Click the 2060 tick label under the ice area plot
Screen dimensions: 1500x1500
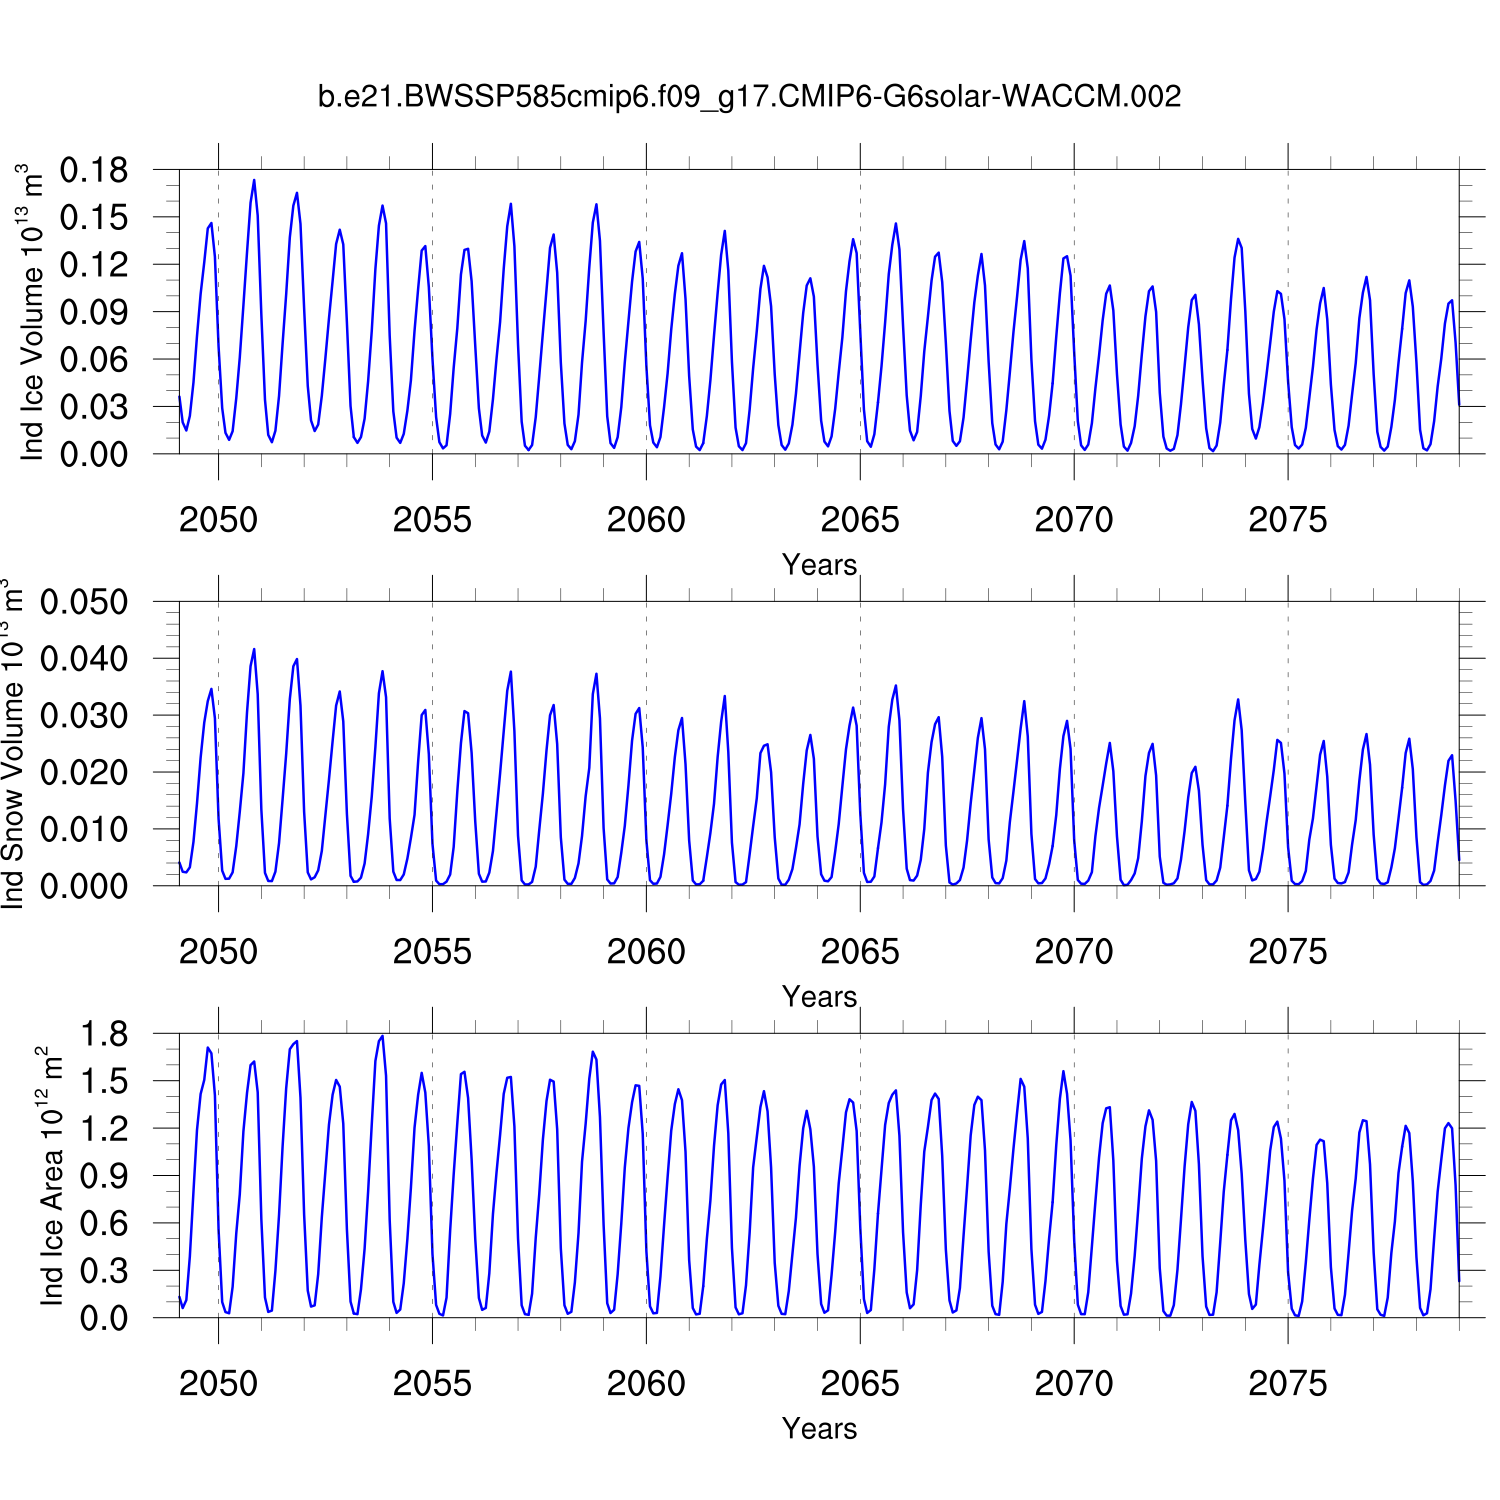[x=646, y=1384]
